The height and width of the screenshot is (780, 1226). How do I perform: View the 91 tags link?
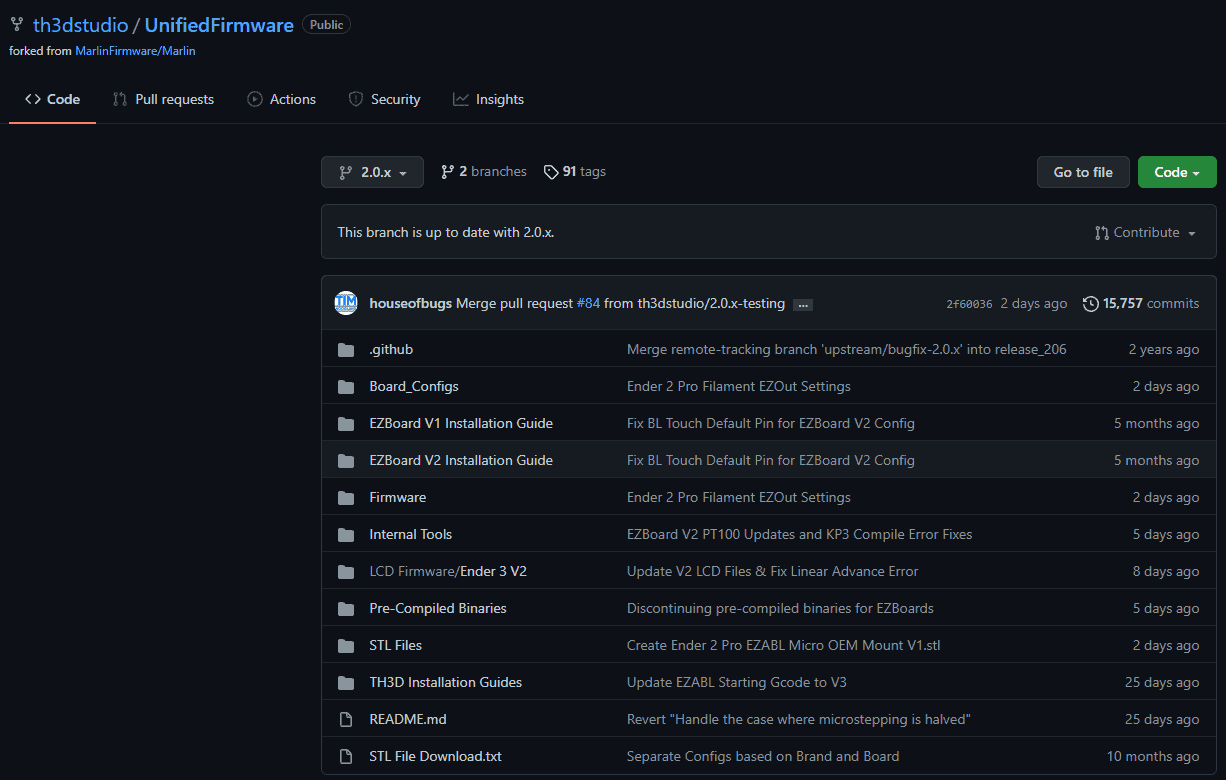point(575,172)
